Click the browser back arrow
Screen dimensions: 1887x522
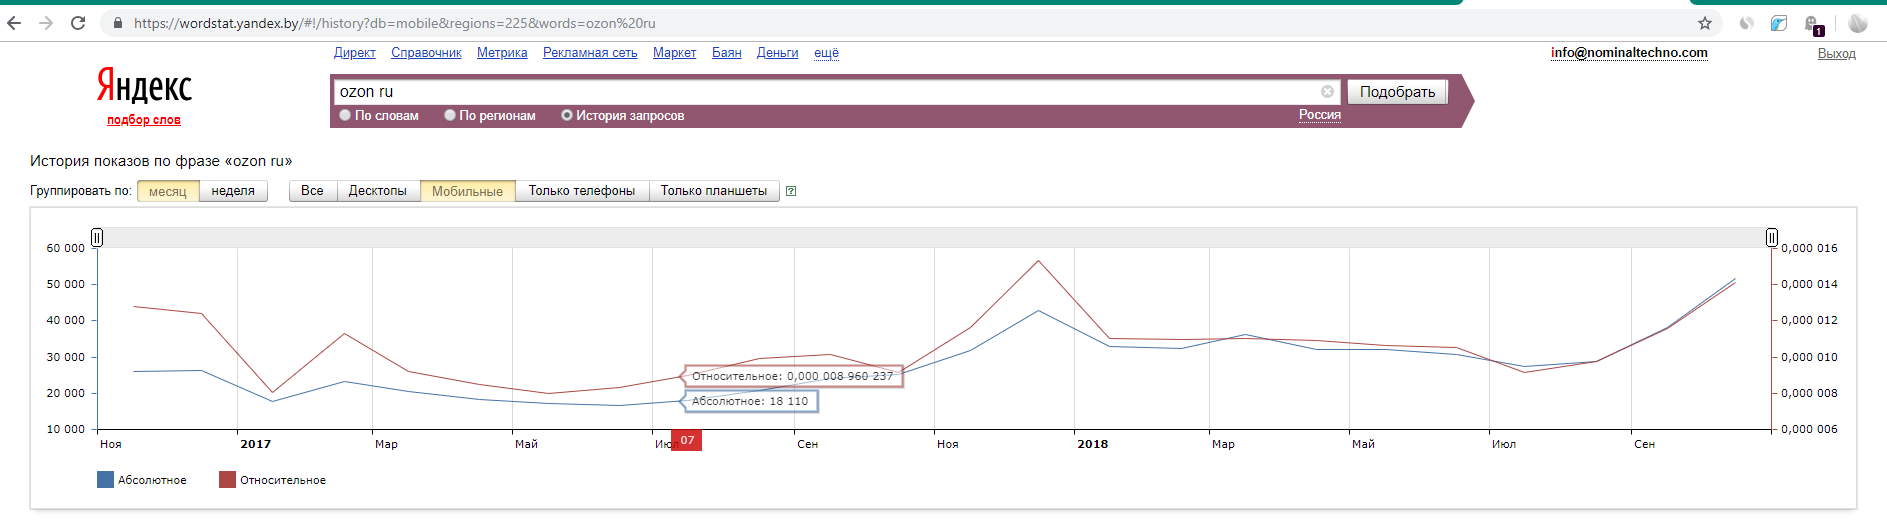tap(14, 23)
